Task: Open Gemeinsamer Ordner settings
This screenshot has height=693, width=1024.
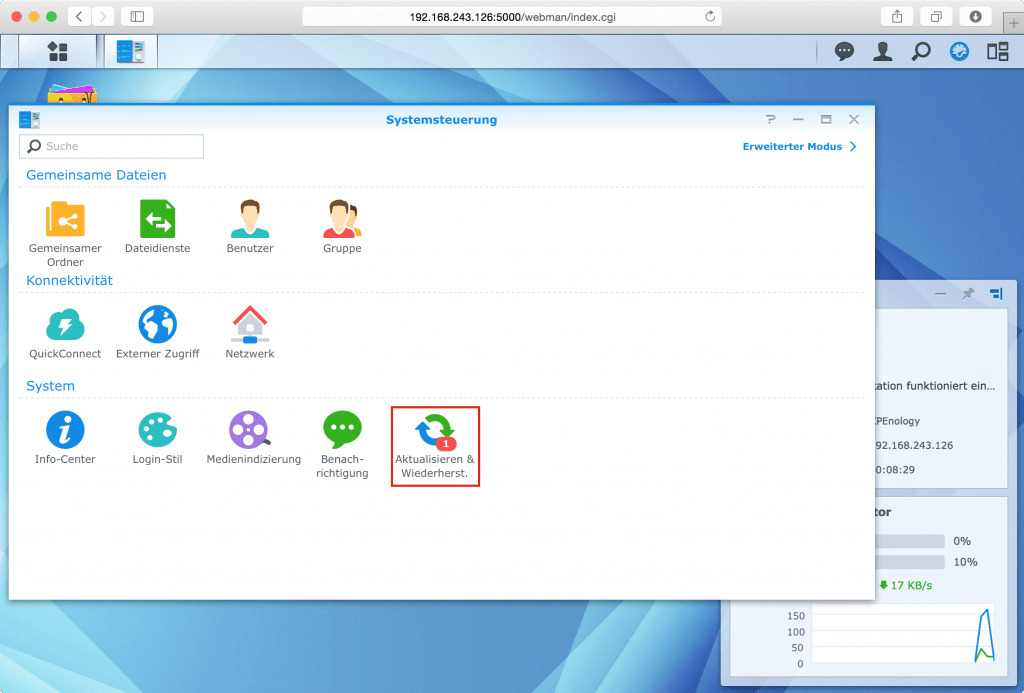Action: pyautogui.click(x=65, y=234)
